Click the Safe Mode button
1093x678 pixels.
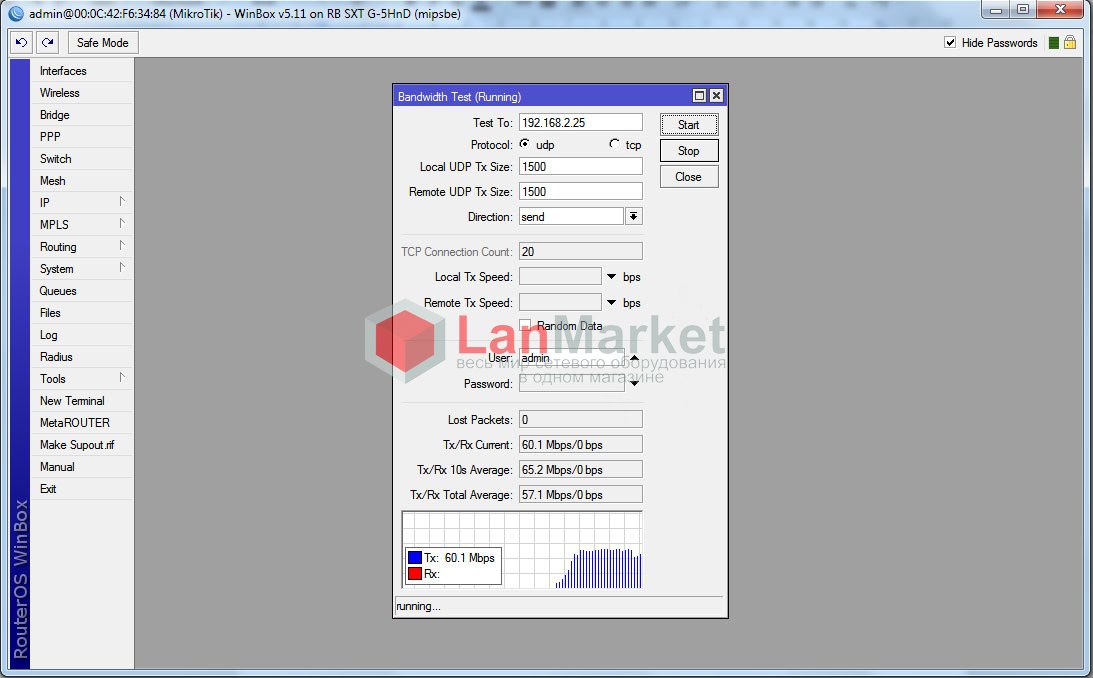[x=102, y=42]
